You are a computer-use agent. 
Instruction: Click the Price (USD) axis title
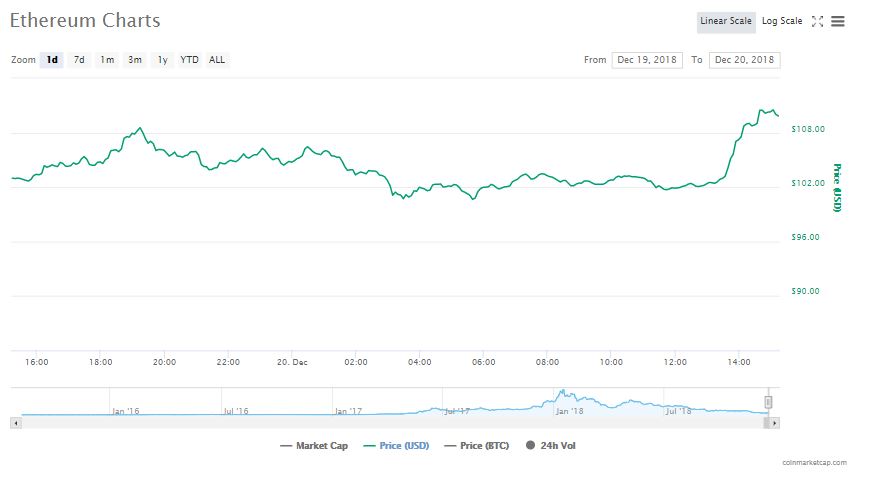[836, 187]
